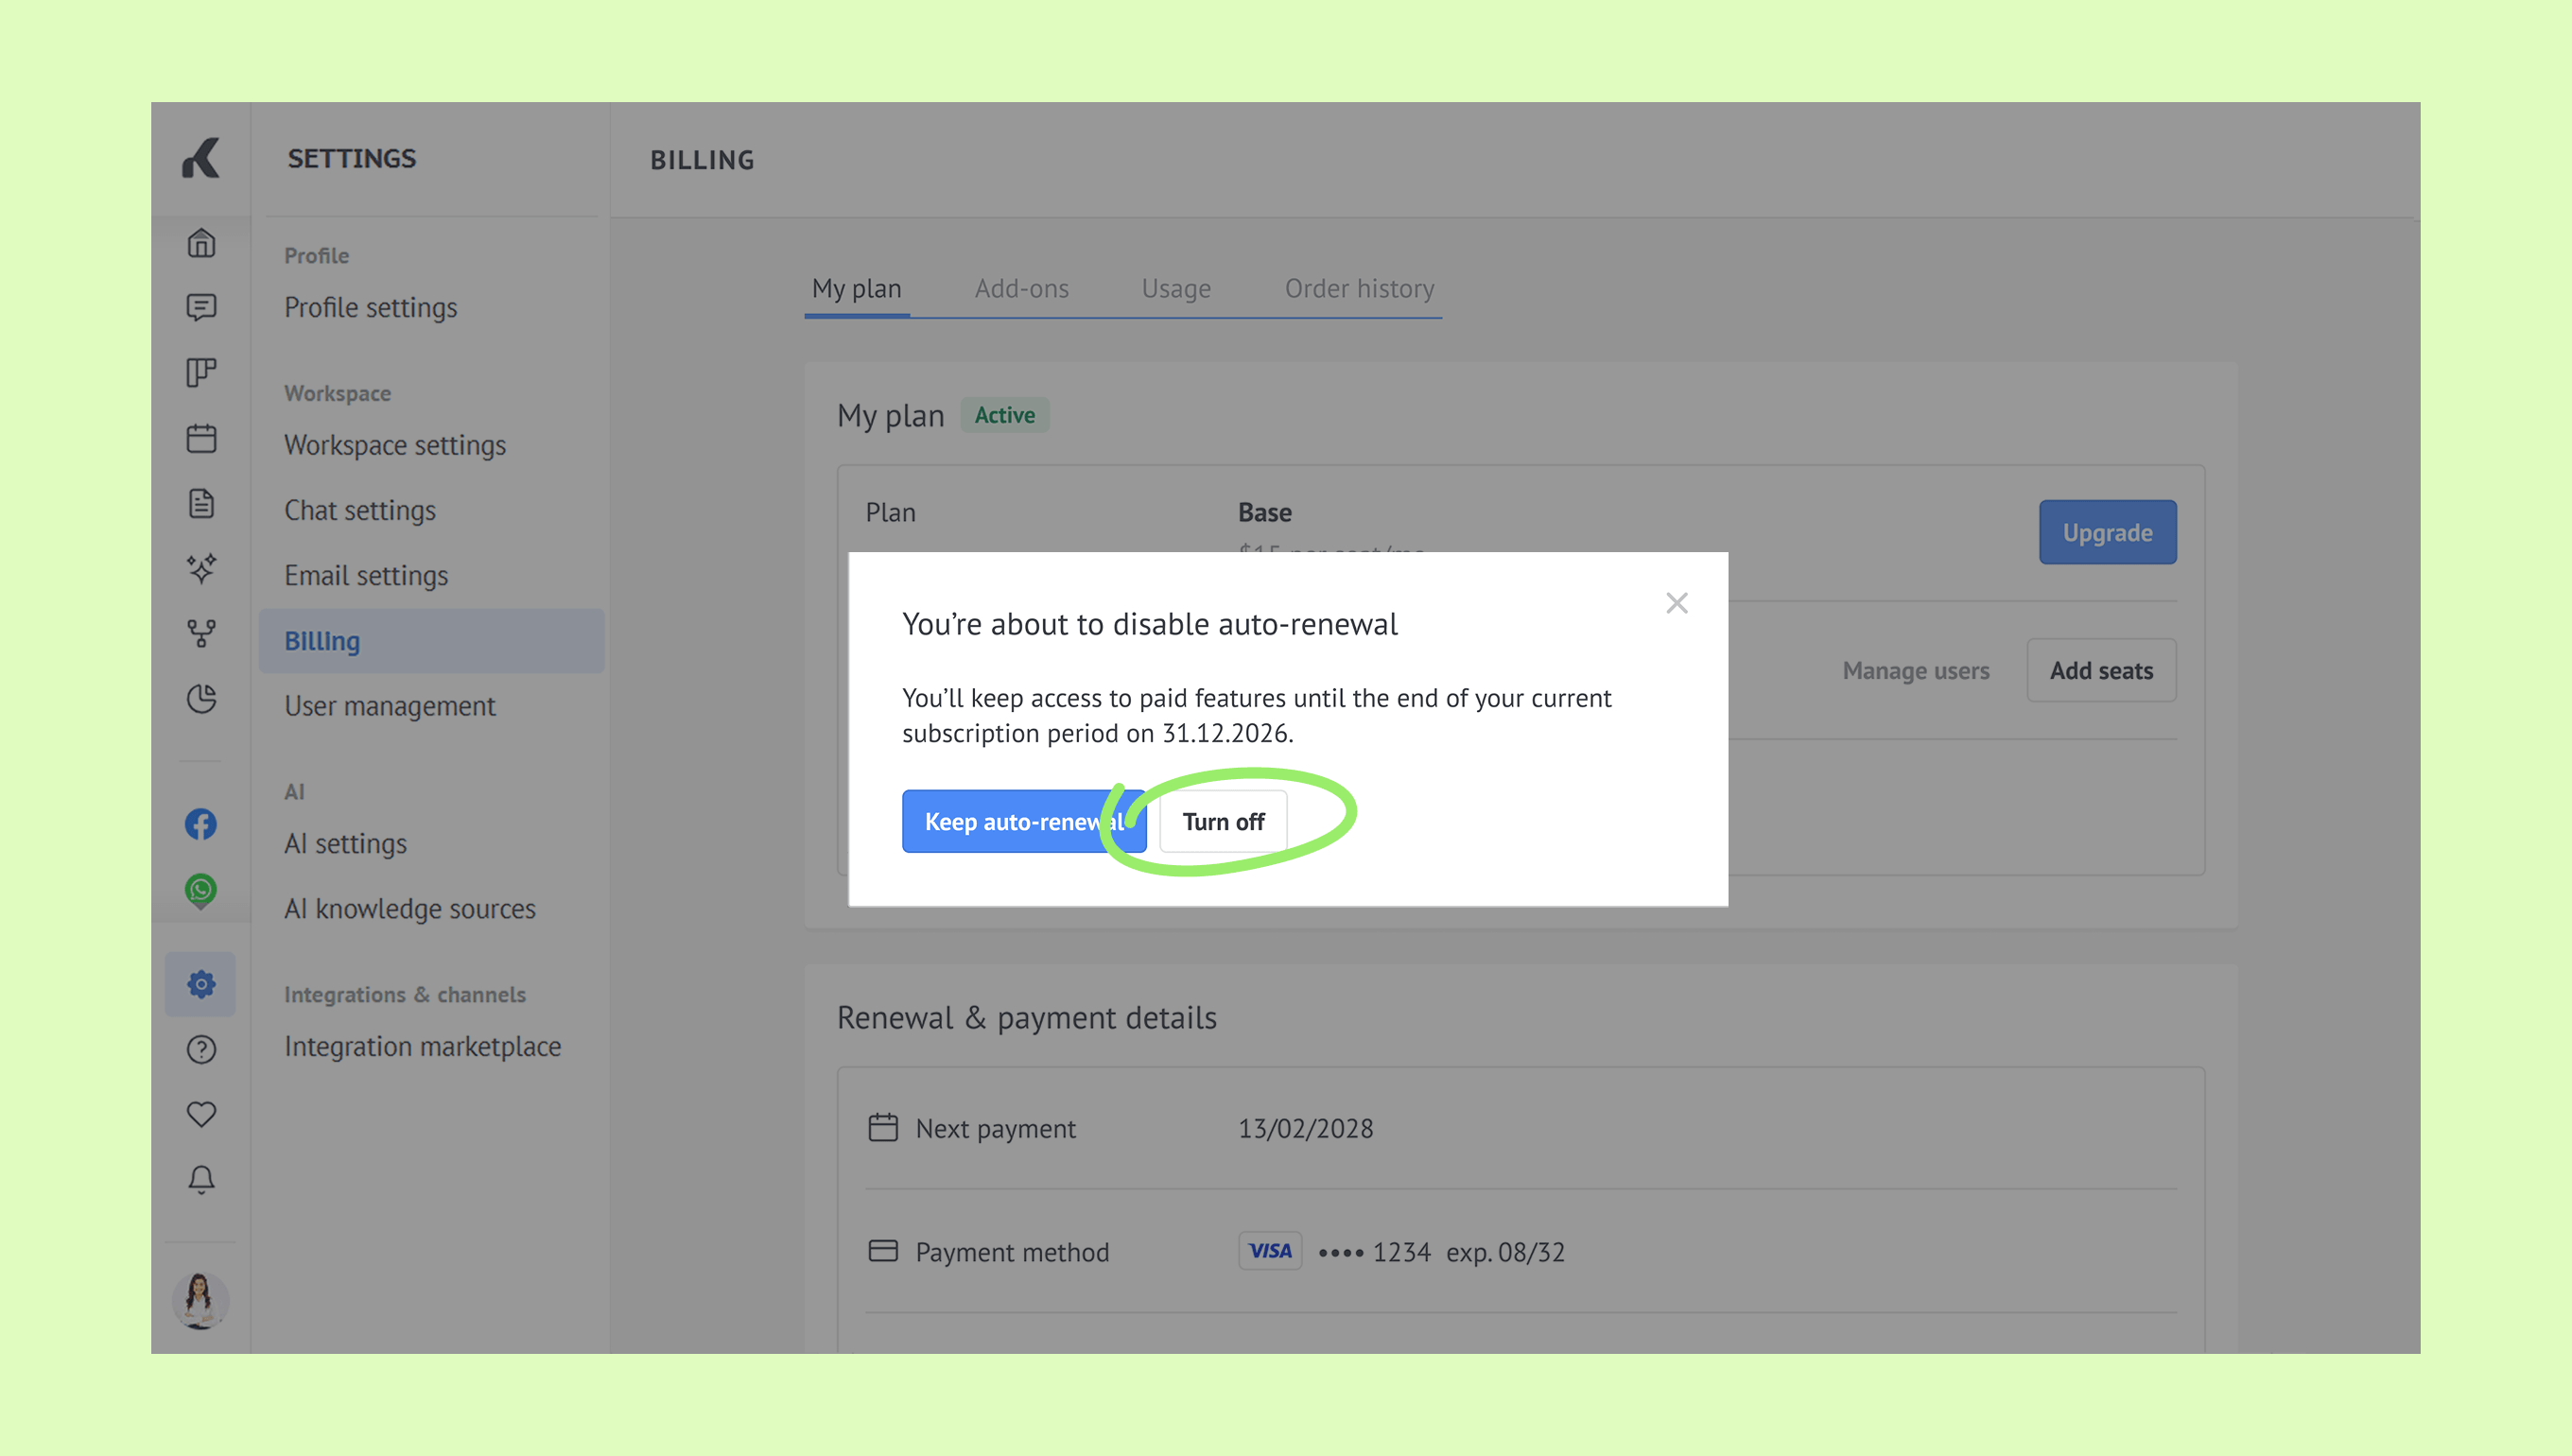Click the VISA card logo
This screenshot has width=2572, height=1456.
(x=1270, y=1251)
